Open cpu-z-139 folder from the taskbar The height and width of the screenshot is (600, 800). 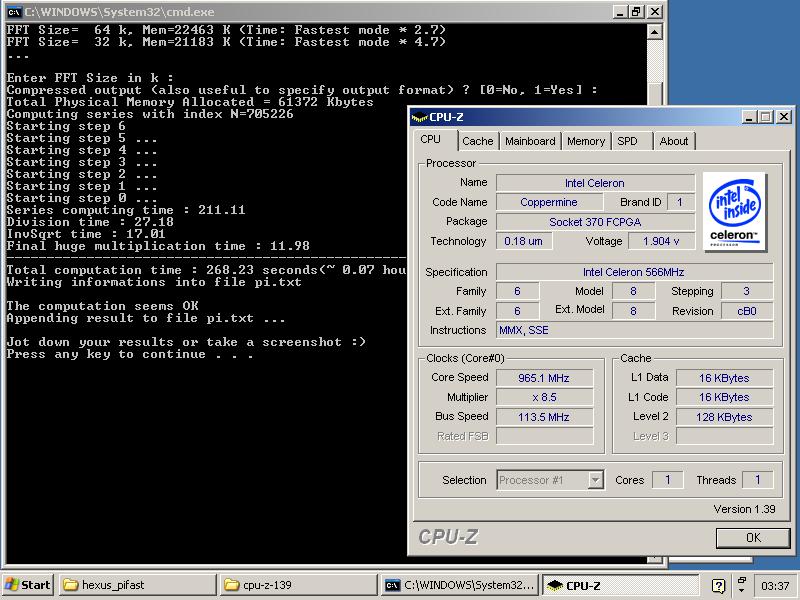299,585
